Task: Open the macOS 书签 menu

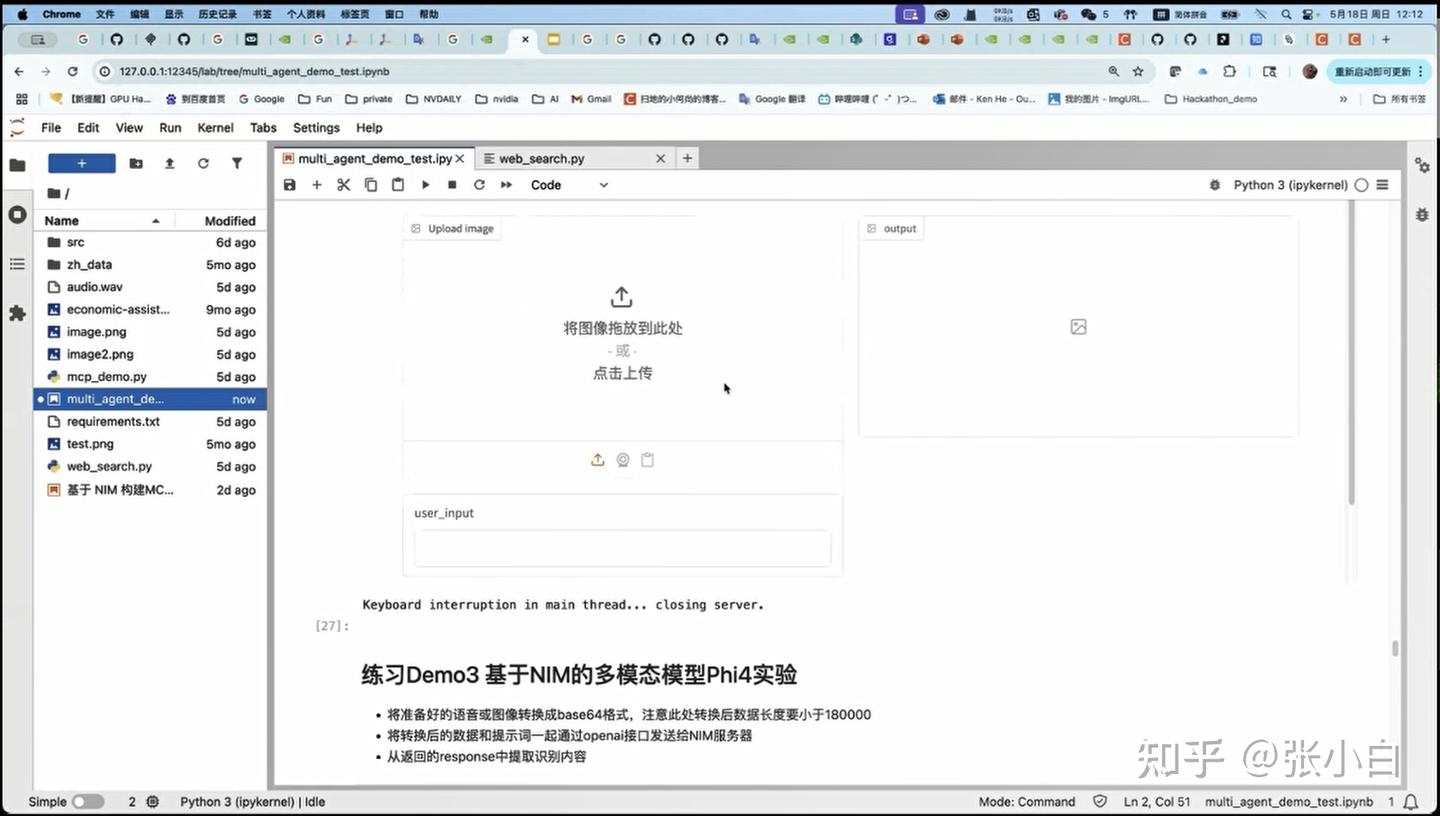Action: (x=262, y=15)
